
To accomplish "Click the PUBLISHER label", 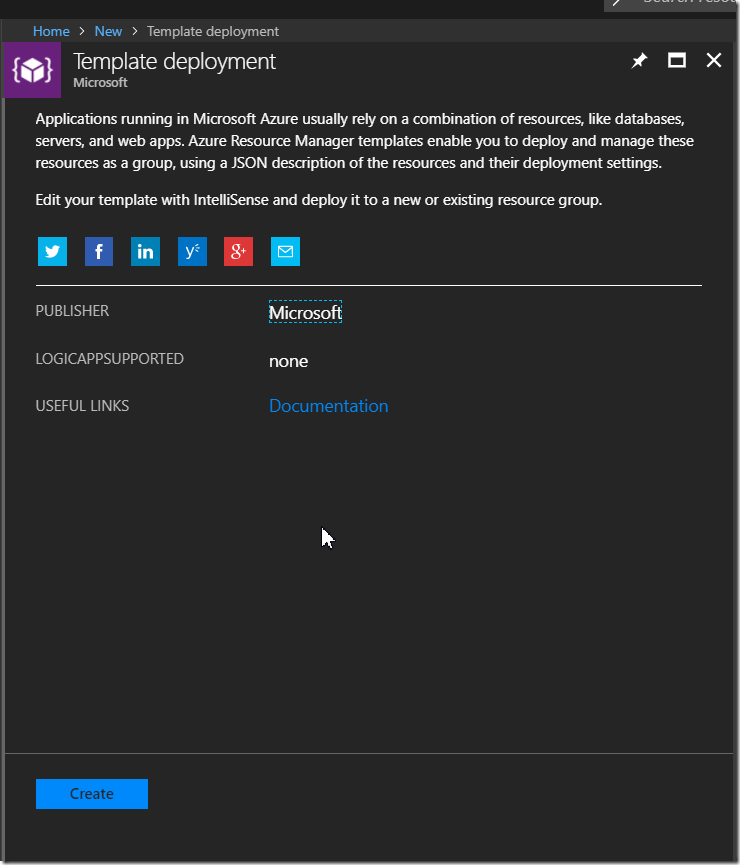I will [x=72, y=311].
